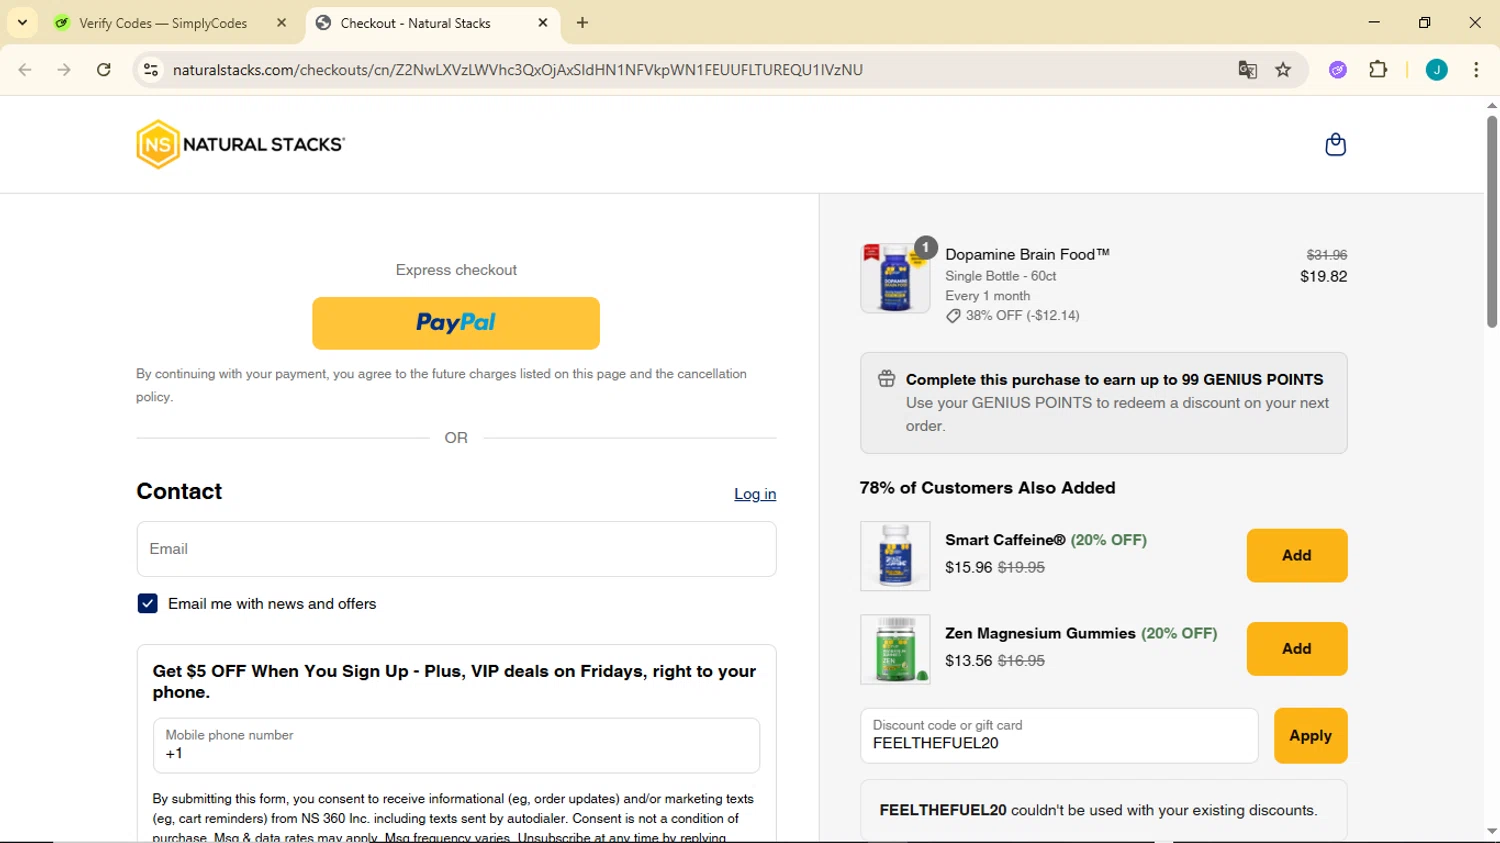Close the Checkout Natural Stacks tab
This screenshot has width=1500, height=843.
click(x=543, y=23)
